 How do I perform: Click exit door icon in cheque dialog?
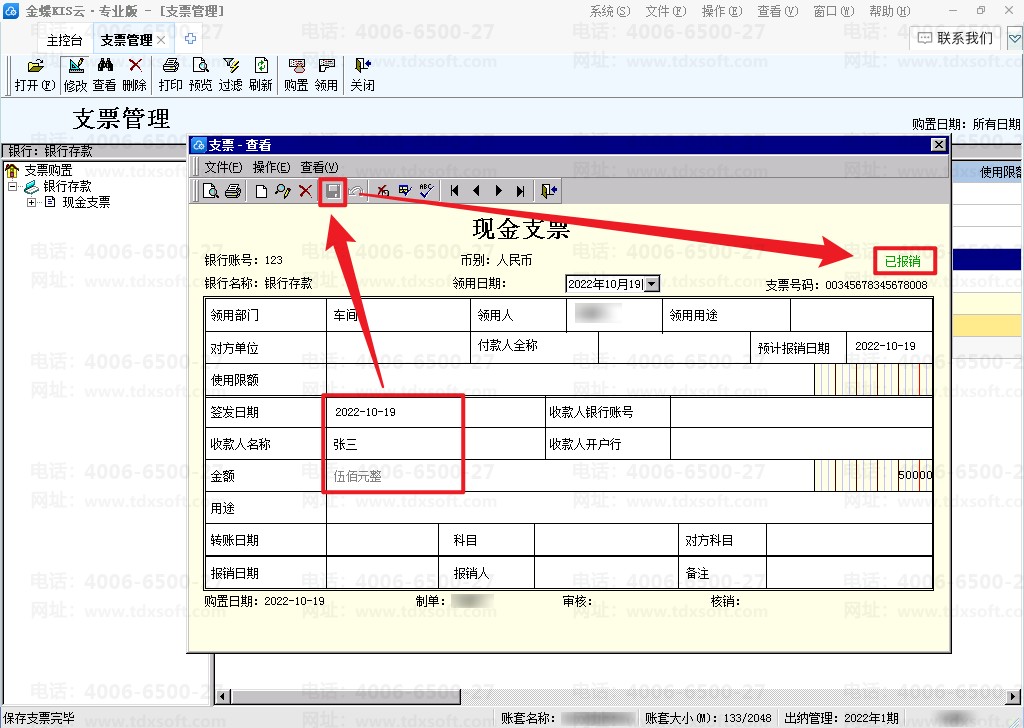pyautogui.click(x=549, y=191)
